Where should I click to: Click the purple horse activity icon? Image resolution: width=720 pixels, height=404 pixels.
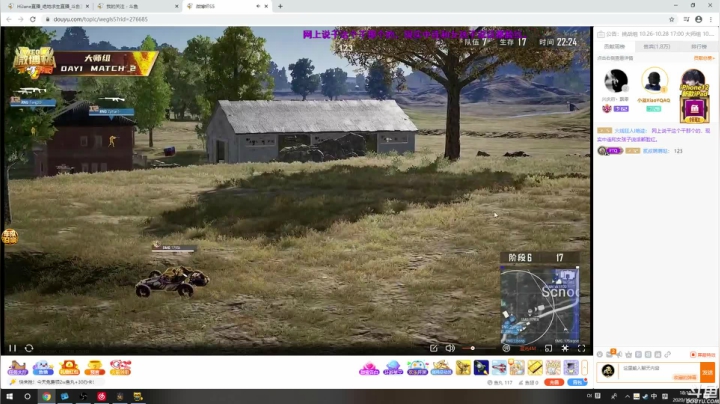tap(17, 368)
